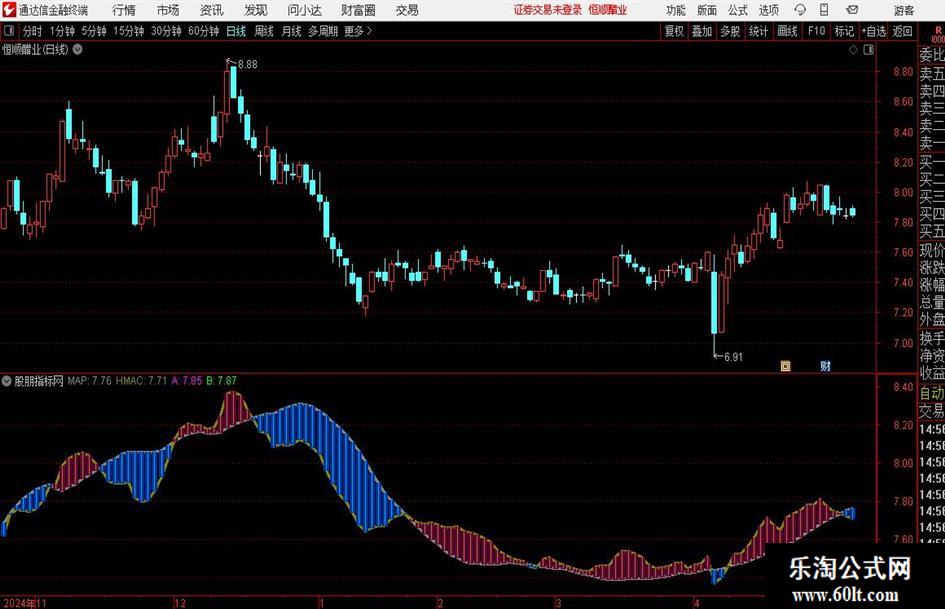Click the 画线 drawing button
This screenshot has height=609, width=945.
(x=788, y=31)
